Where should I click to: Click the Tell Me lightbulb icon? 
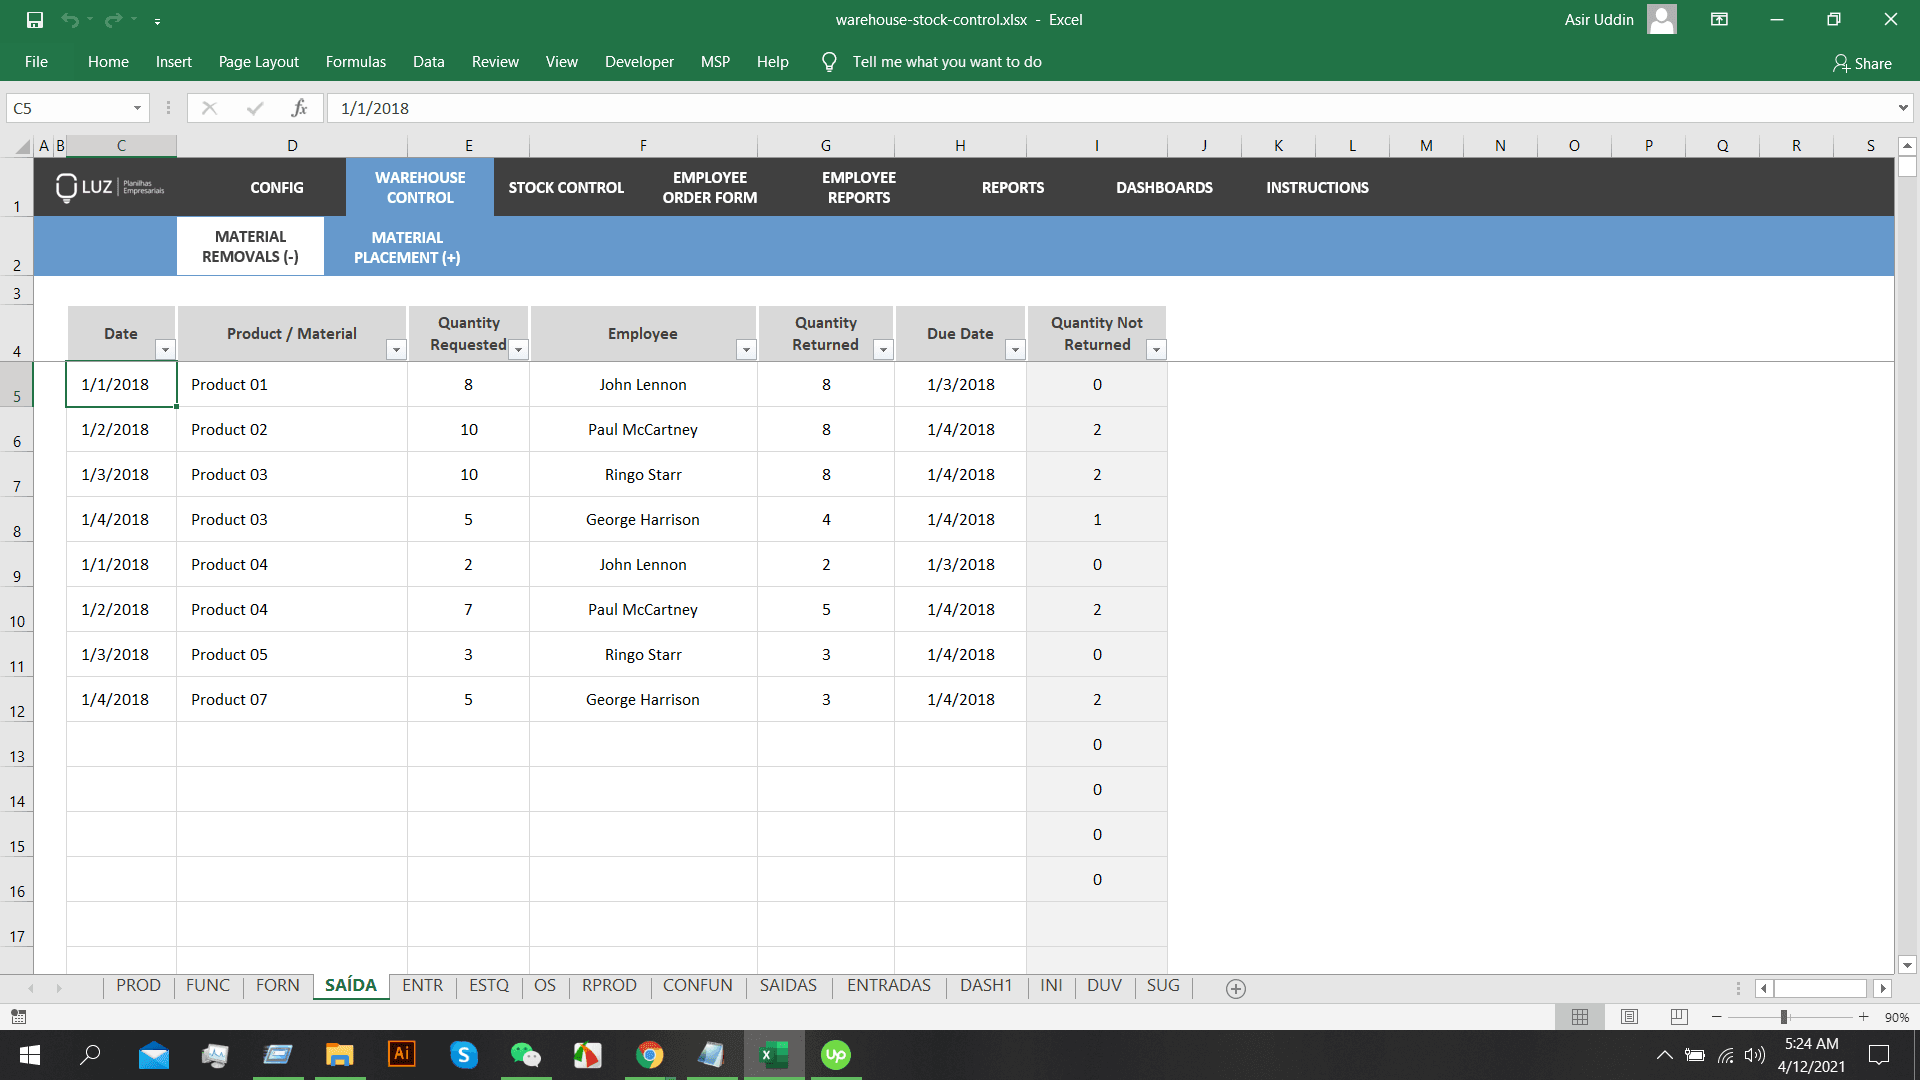pyautogui.click(x=828, y=61)
